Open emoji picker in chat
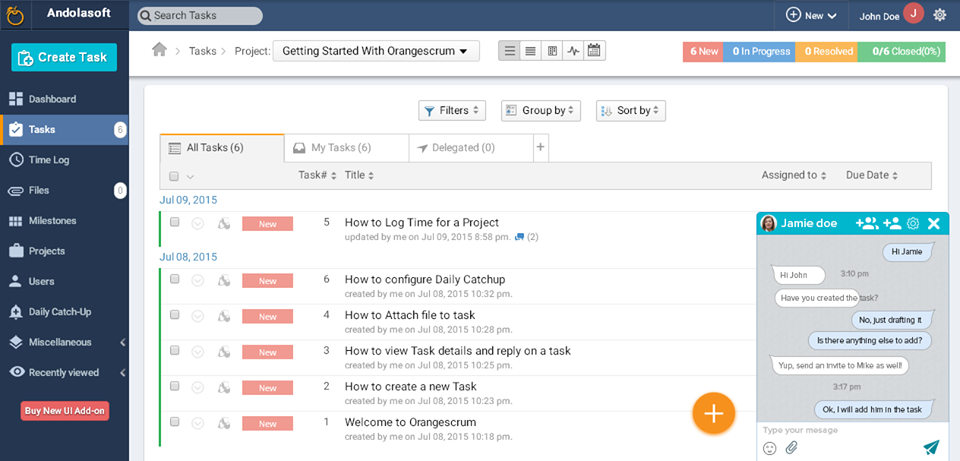 (x=770, y=448)
